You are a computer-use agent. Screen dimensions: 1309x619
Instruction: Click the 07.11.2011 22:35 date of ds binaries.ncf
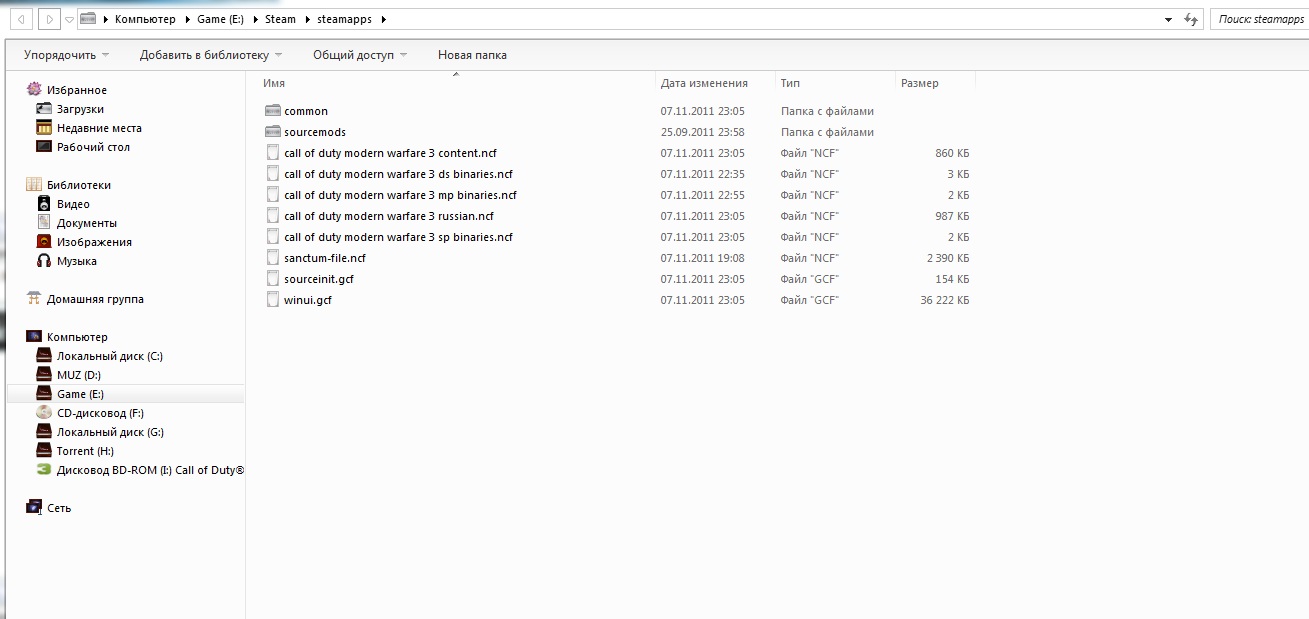pos(703,174)
